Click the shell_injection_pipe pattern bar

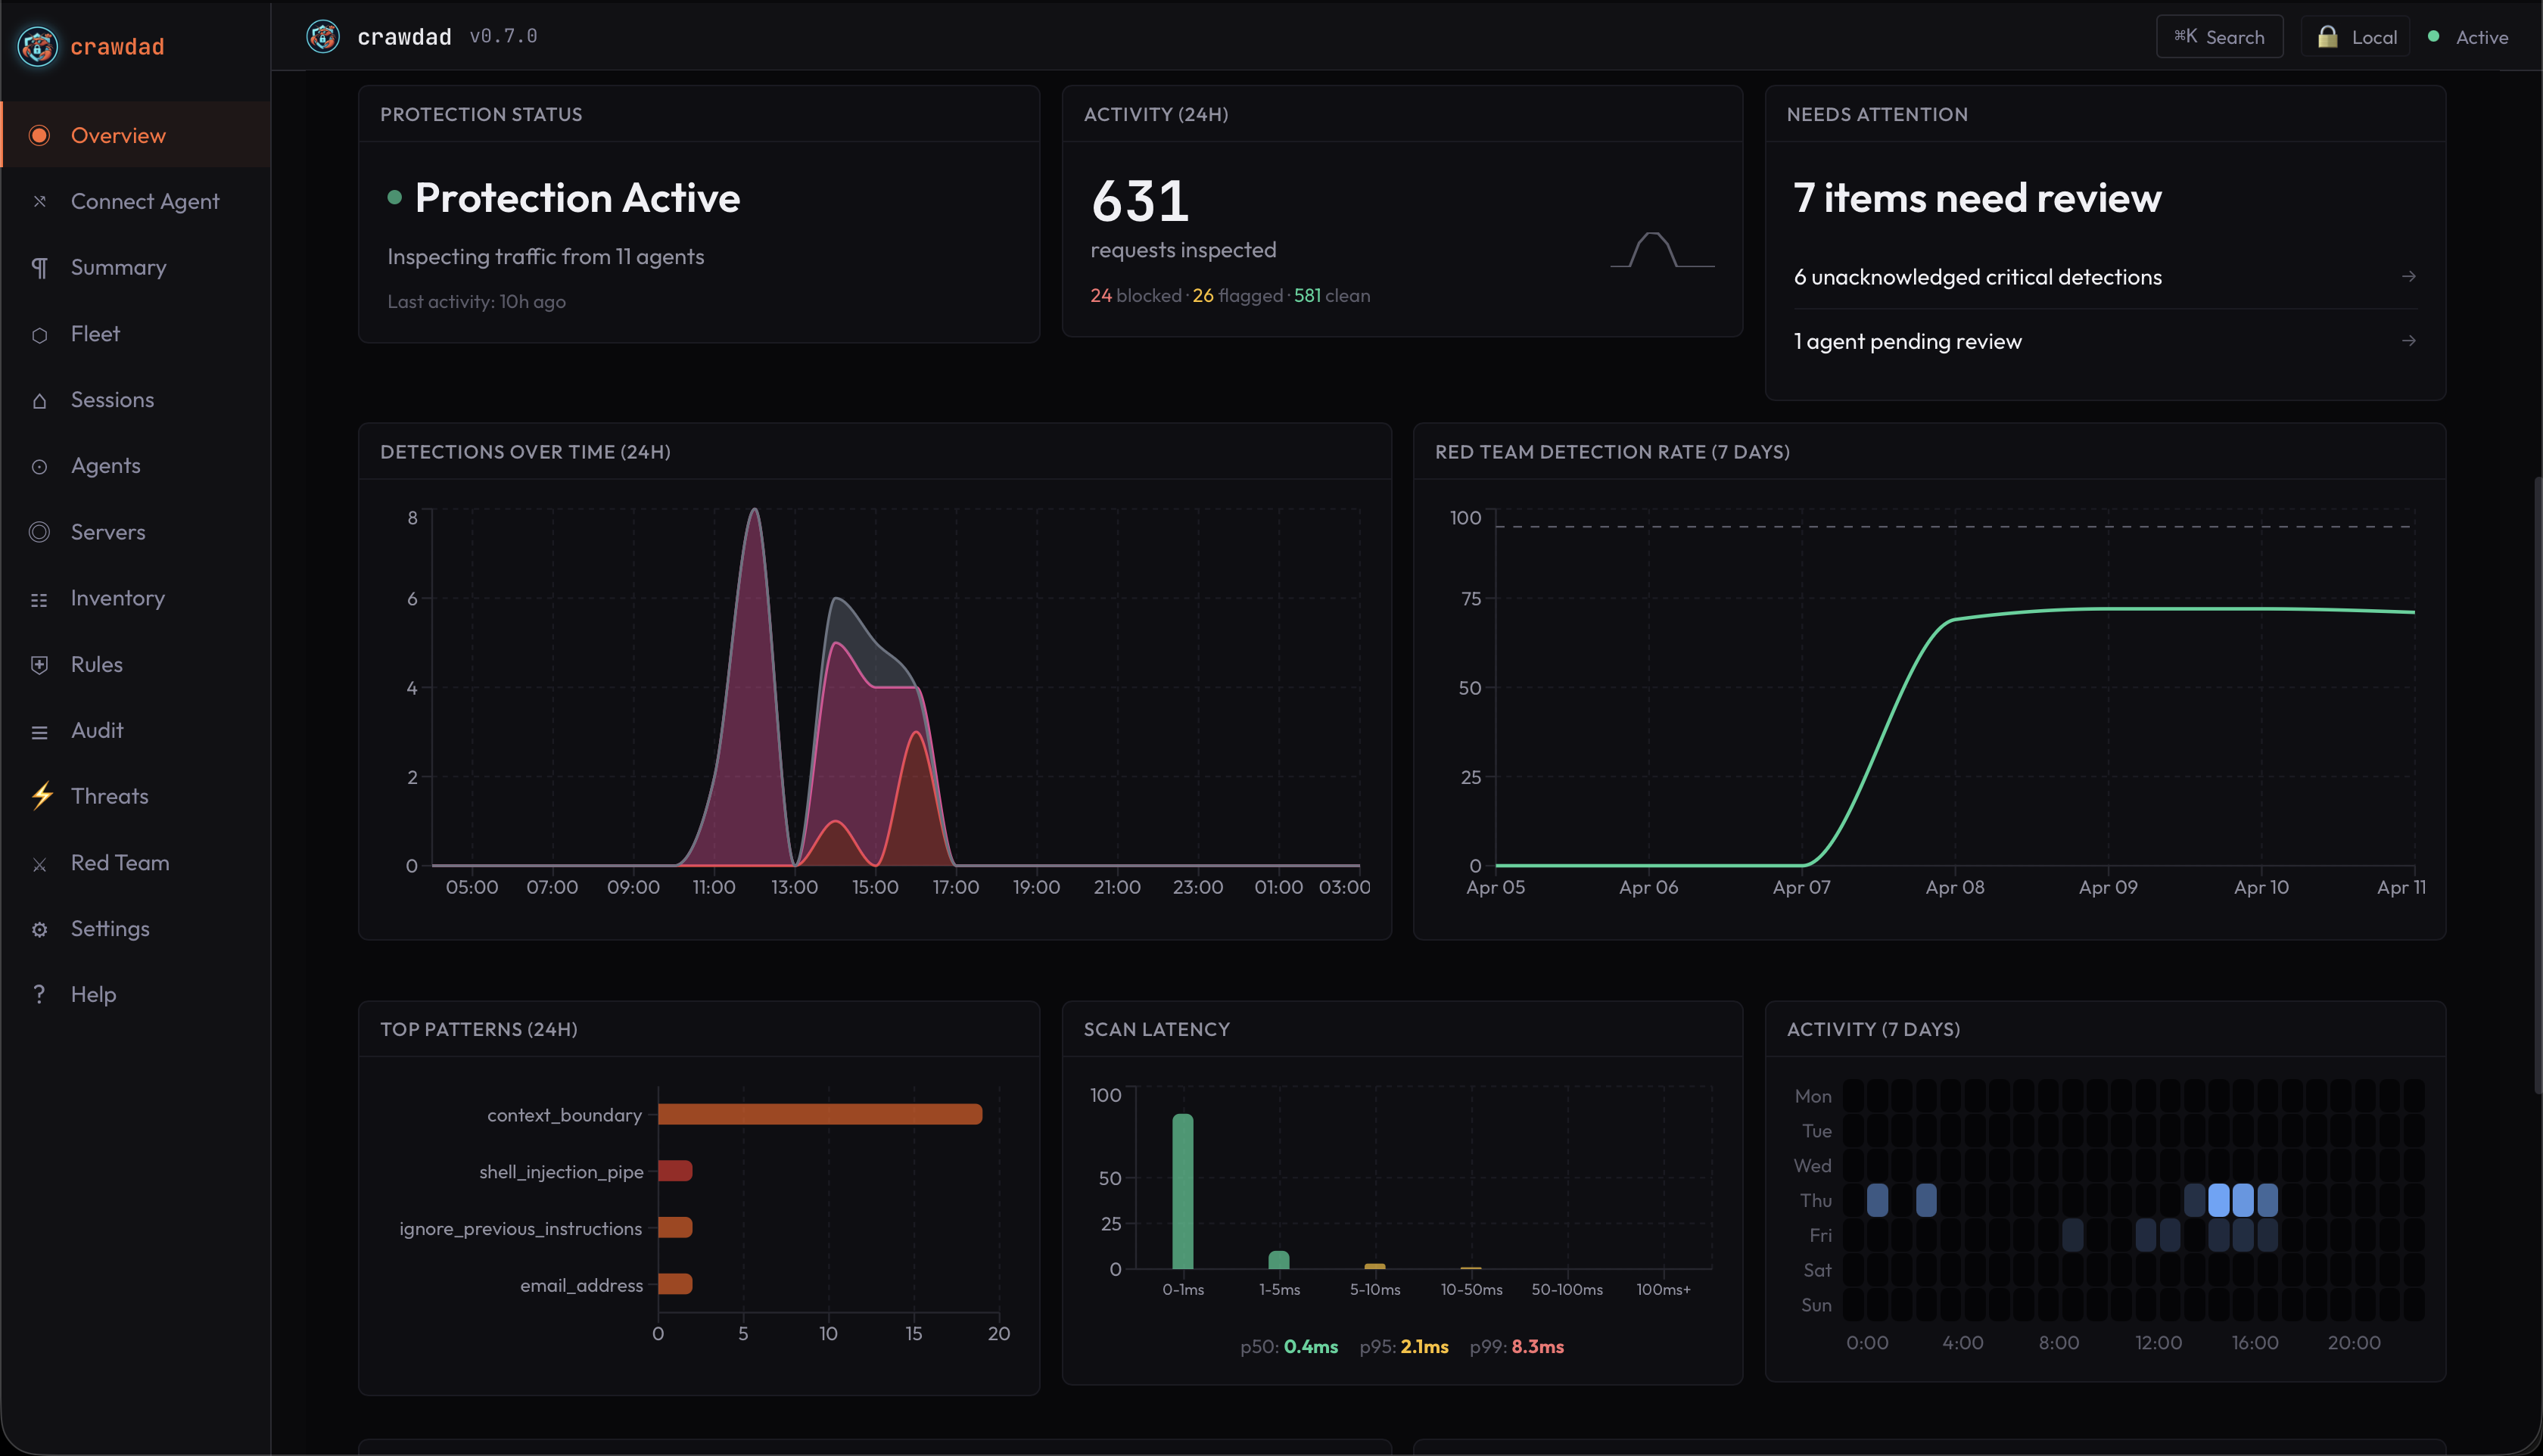[x=675, y=1171]
